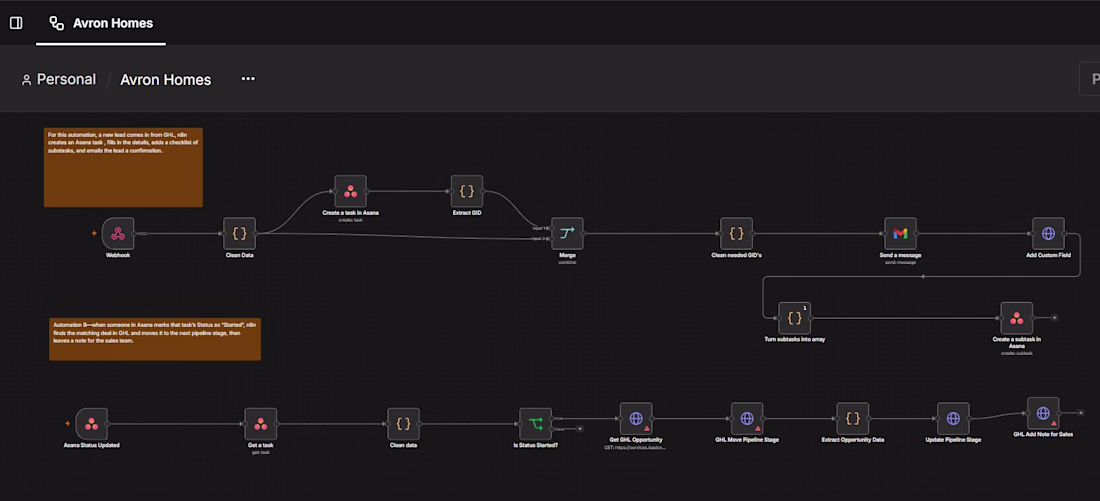Click the 'Webhook' node label
This screenshot has height=501, width=1100.
118,255
